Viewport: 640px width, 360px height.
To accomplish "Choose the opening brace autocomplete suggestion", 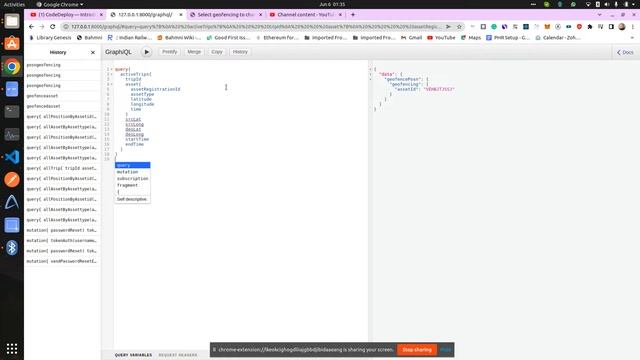I will pyautogui.click(x=132, y=191).
